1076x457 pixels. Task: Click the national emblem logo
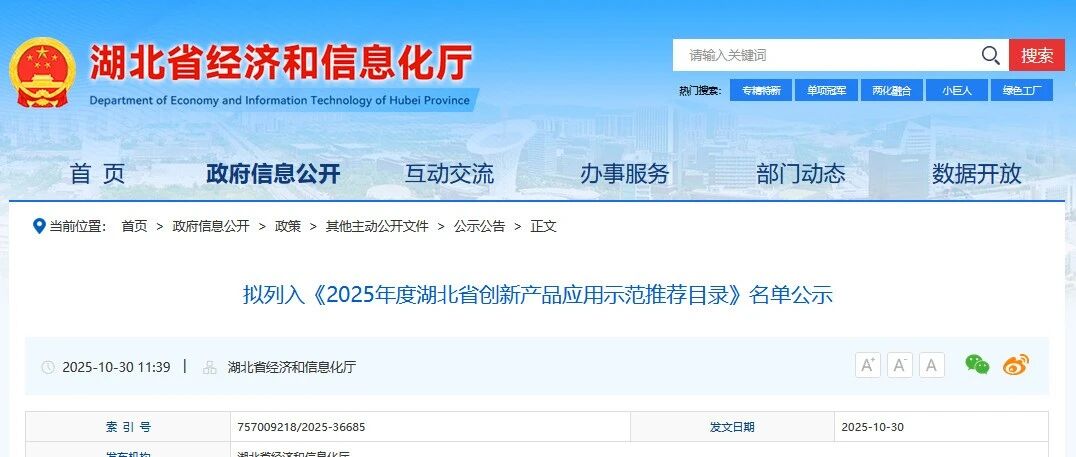(43, 72)
